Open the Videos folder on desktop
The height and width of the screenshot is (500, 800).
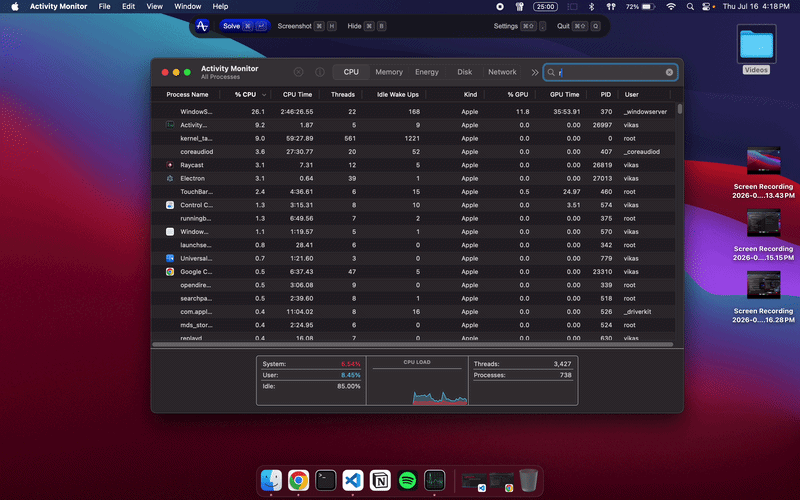[756, 49]
